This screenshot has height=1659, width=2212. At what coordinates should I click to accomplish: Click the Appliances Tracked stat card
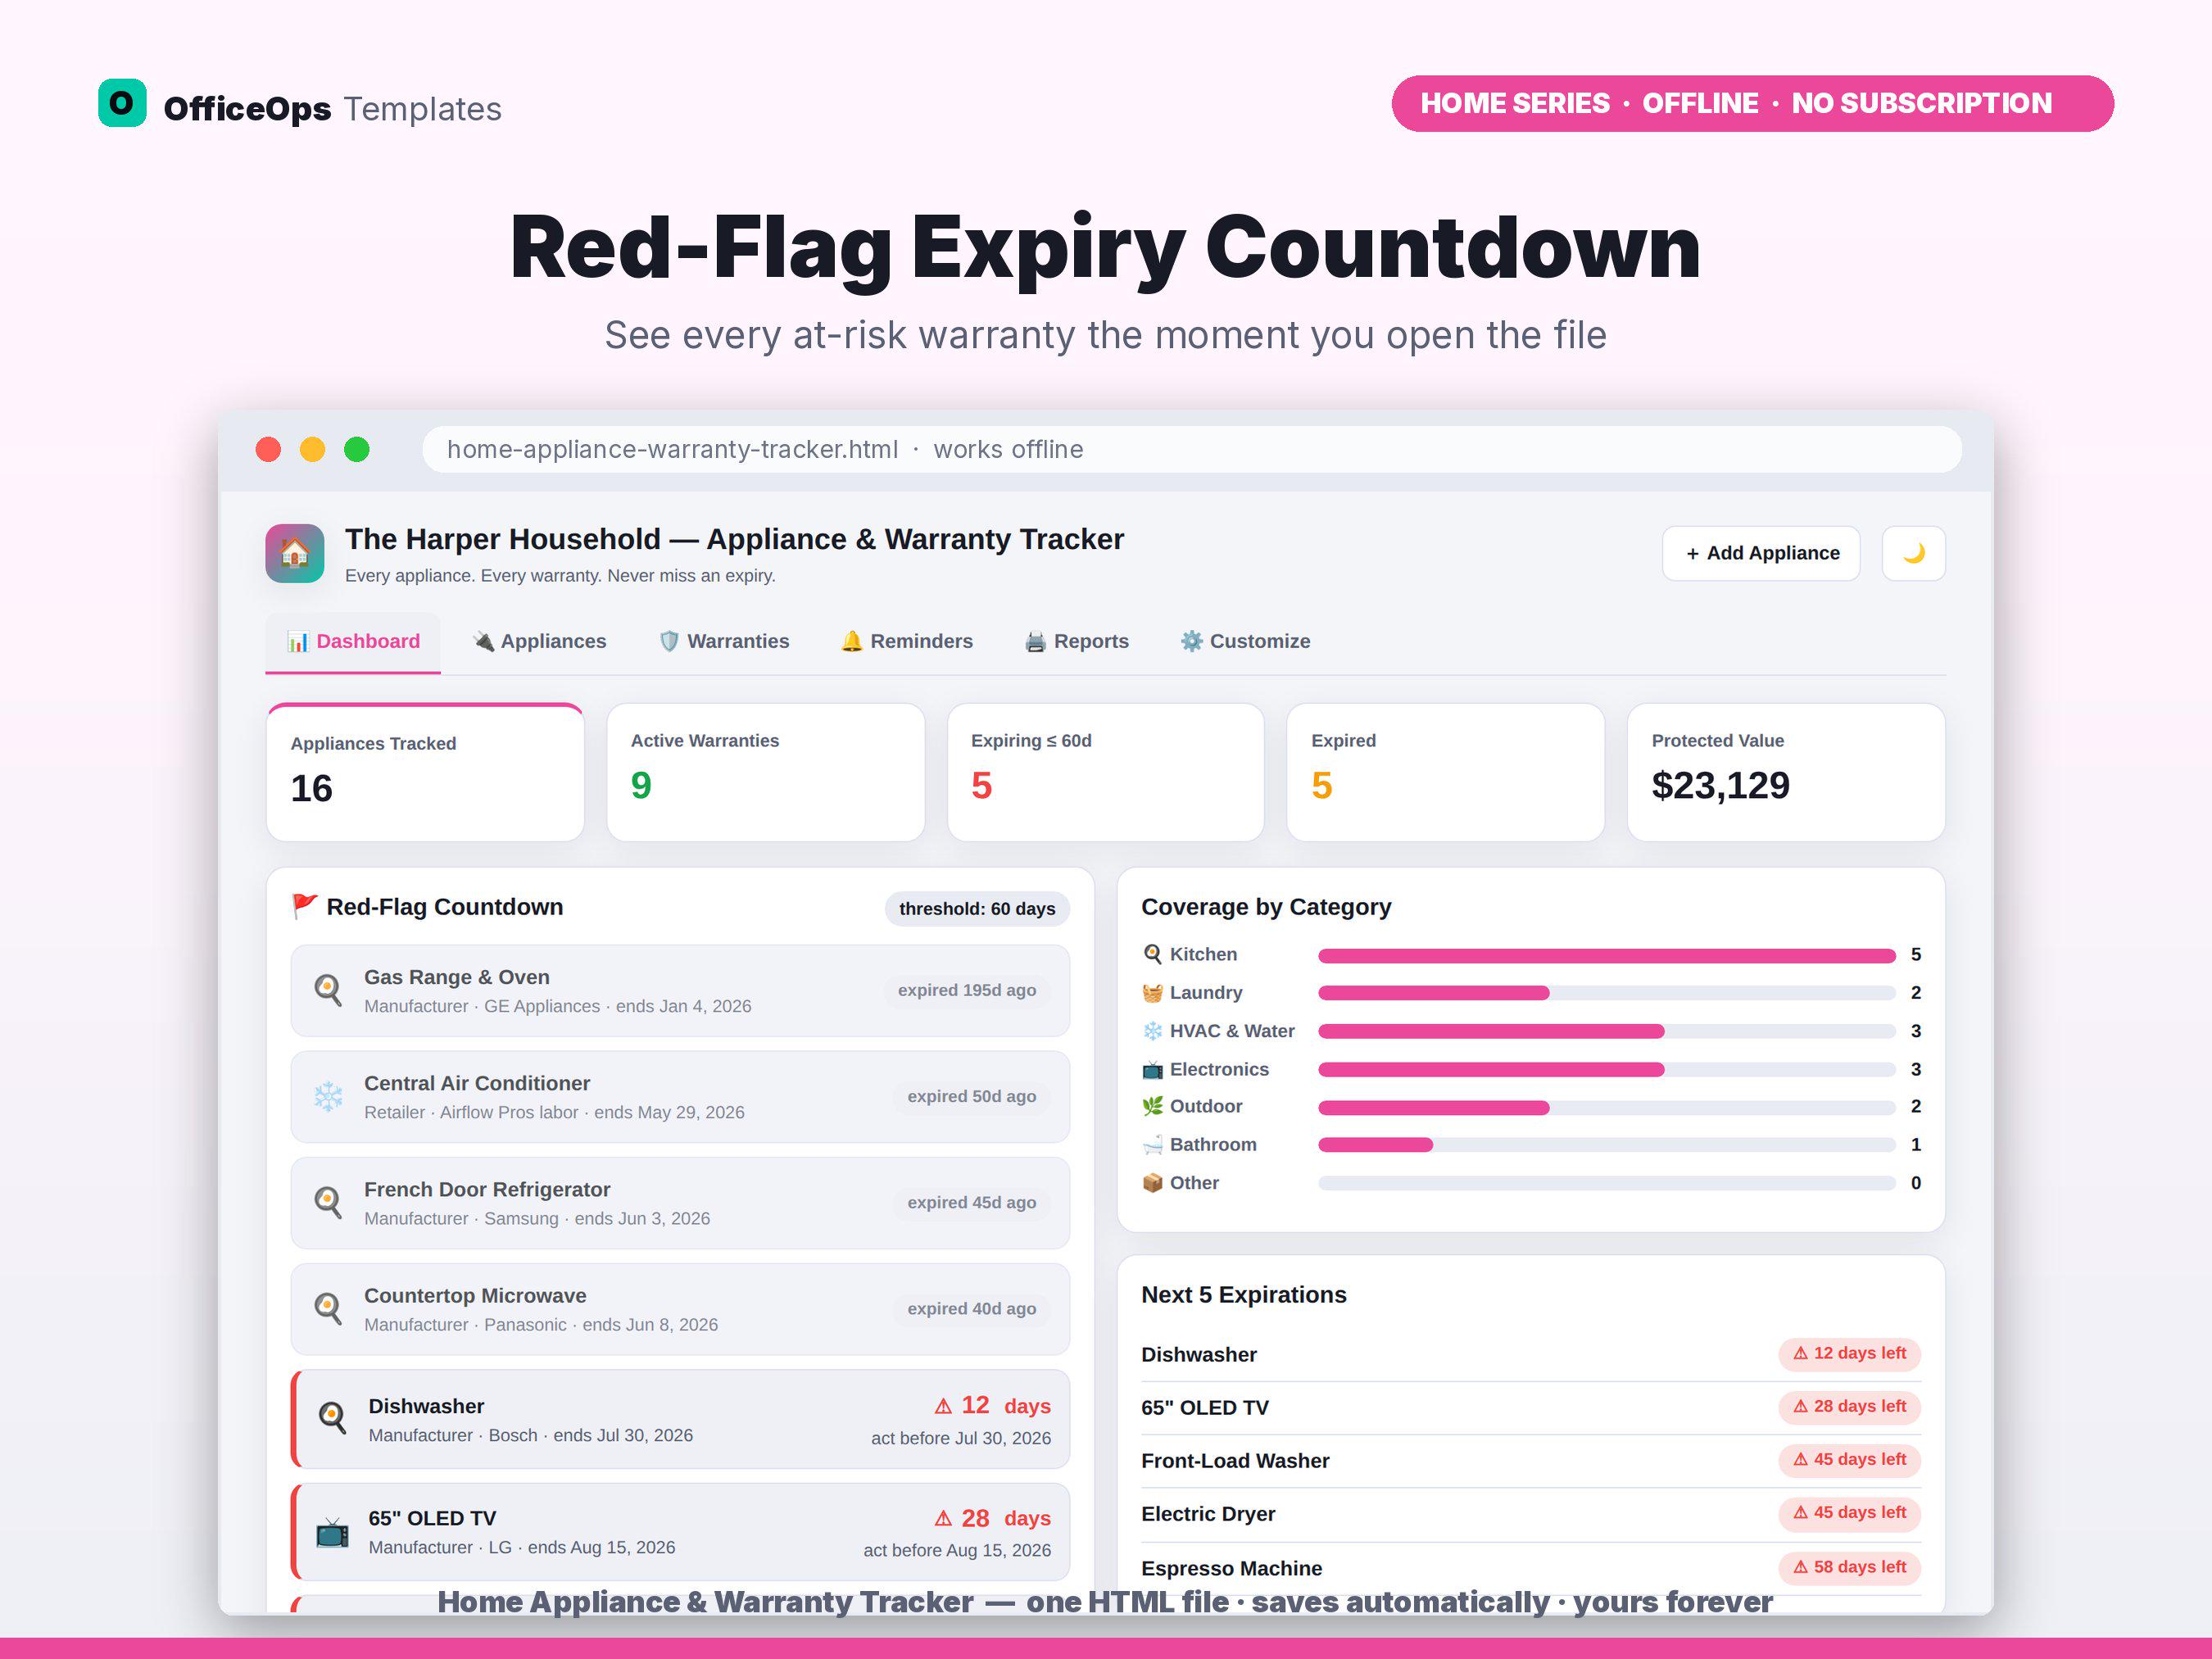coord(425,772)
